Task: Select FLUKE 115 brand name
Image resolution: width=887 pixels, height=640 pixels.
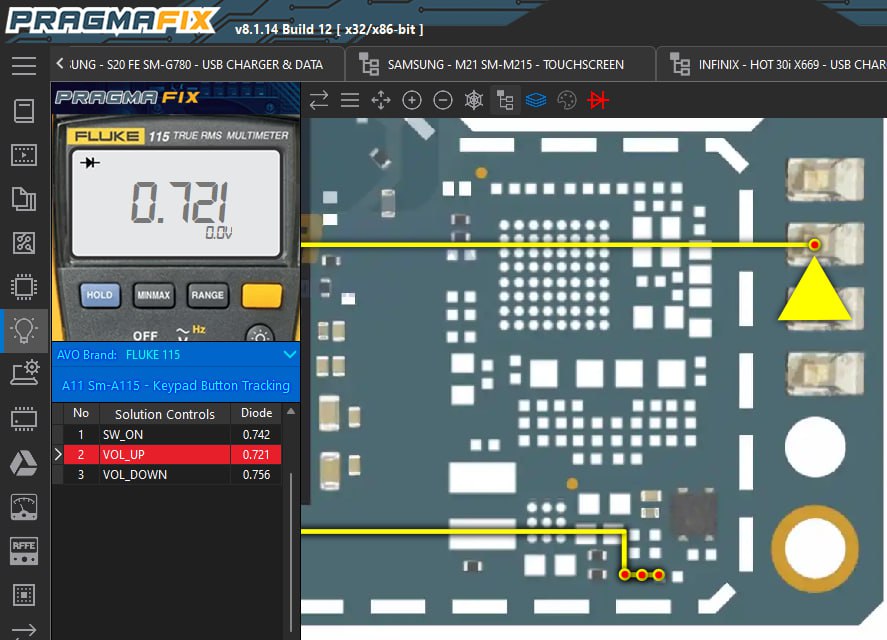Action: [153, 355]
